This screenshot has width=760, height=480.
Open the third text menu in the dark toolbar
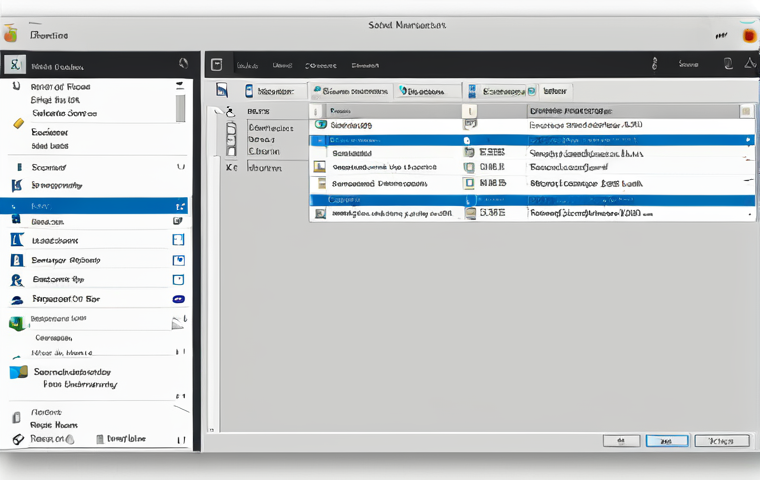coord(320,65)
